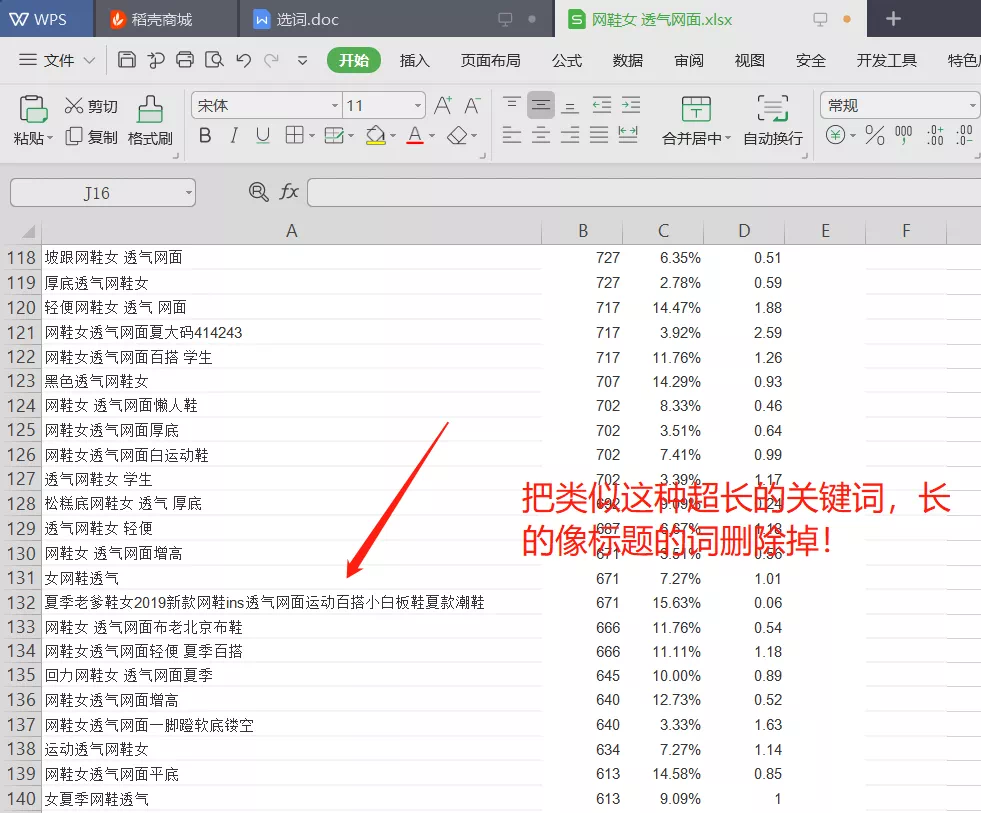This screenshot has width=981, height=813.
Task: Increase font size with the A+ icon
Action: tap(443, 105)
